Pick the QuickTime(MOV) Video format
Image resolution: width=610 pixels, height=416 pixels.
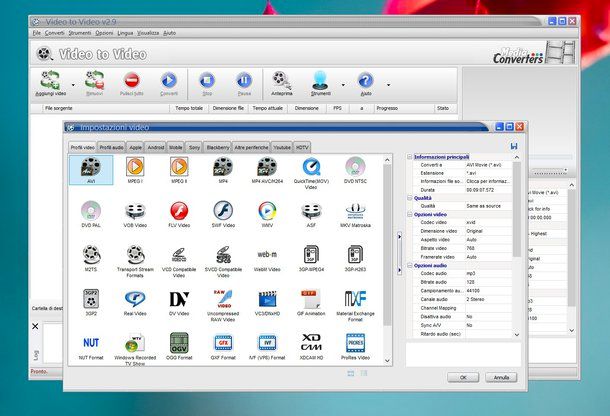(x=311, y=172)
